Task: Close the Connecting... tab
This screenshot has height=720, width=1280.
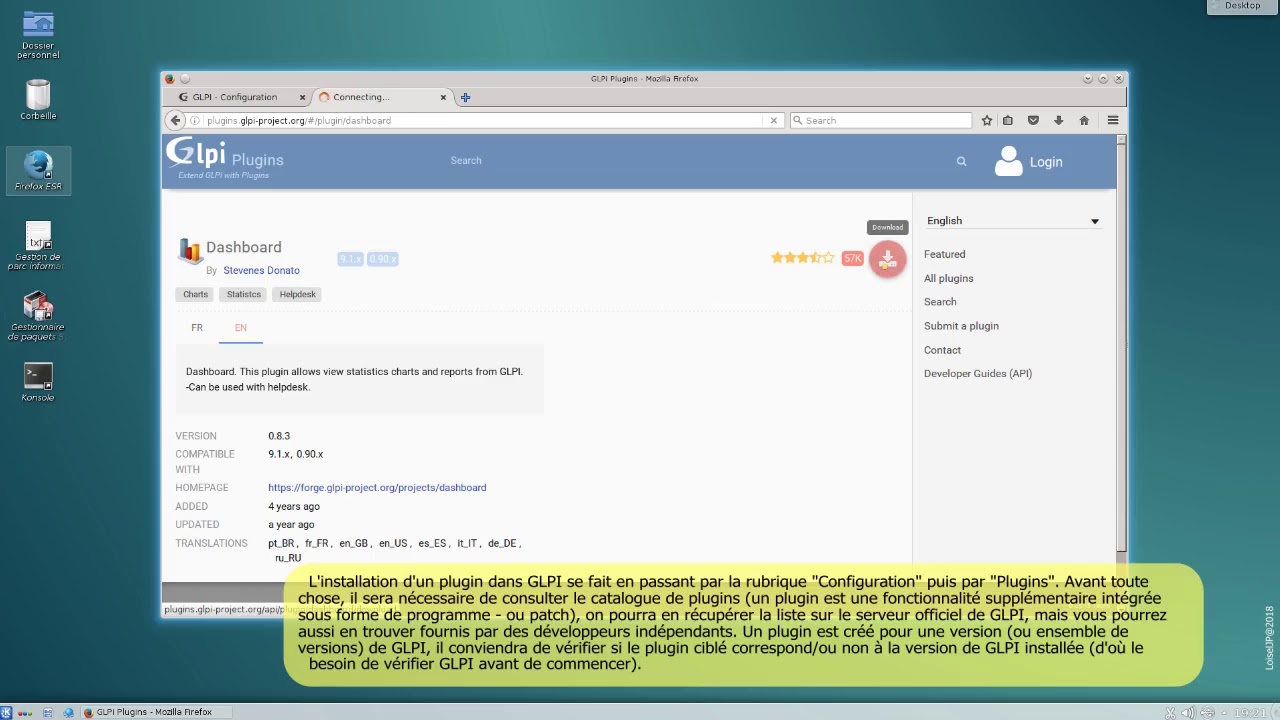Action: [x=443, y=97]
